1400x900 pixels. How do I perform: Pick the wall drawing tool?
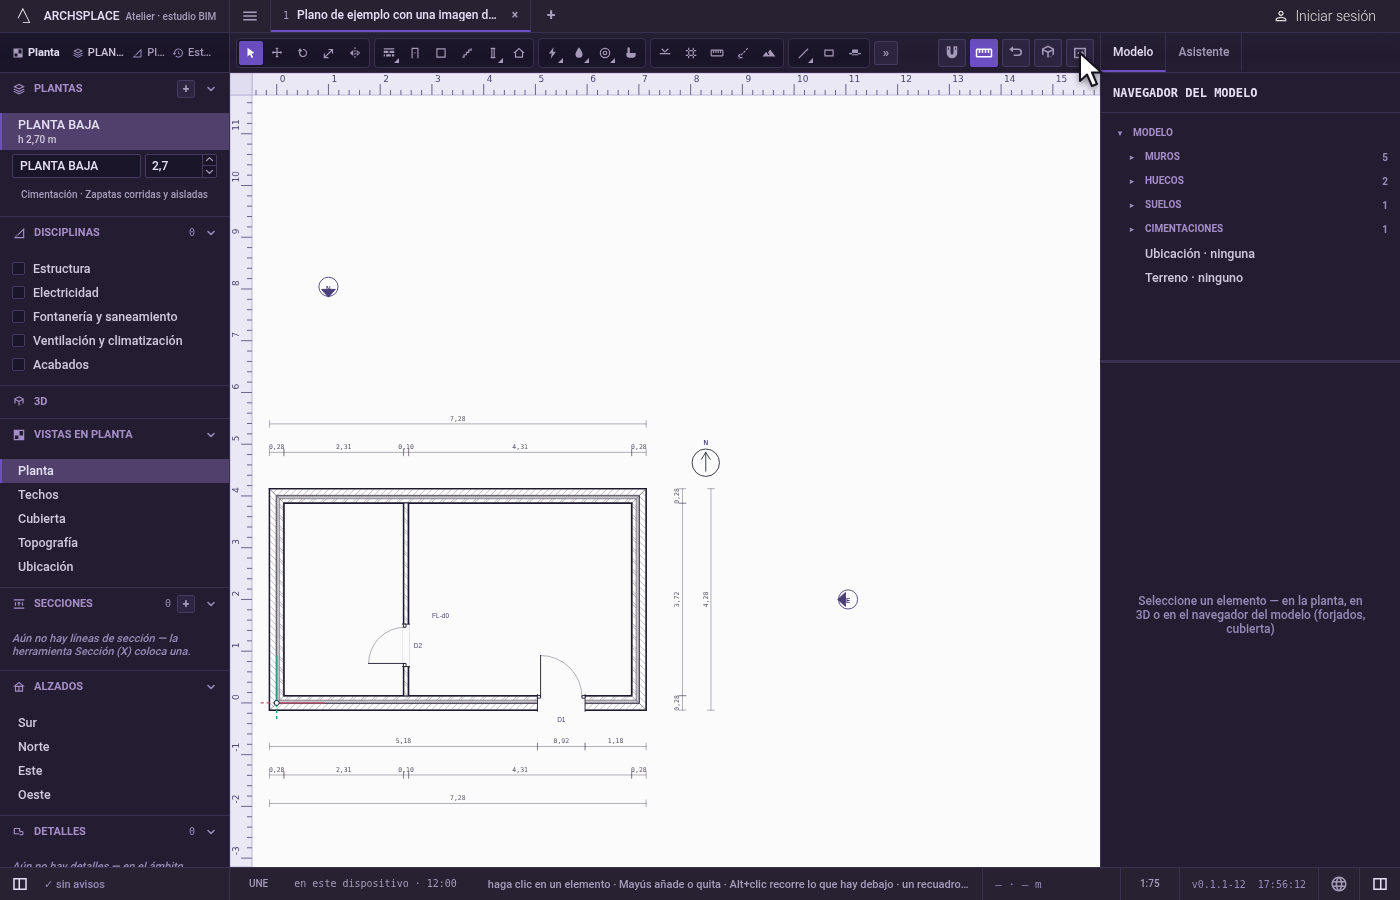coord(389,53)
